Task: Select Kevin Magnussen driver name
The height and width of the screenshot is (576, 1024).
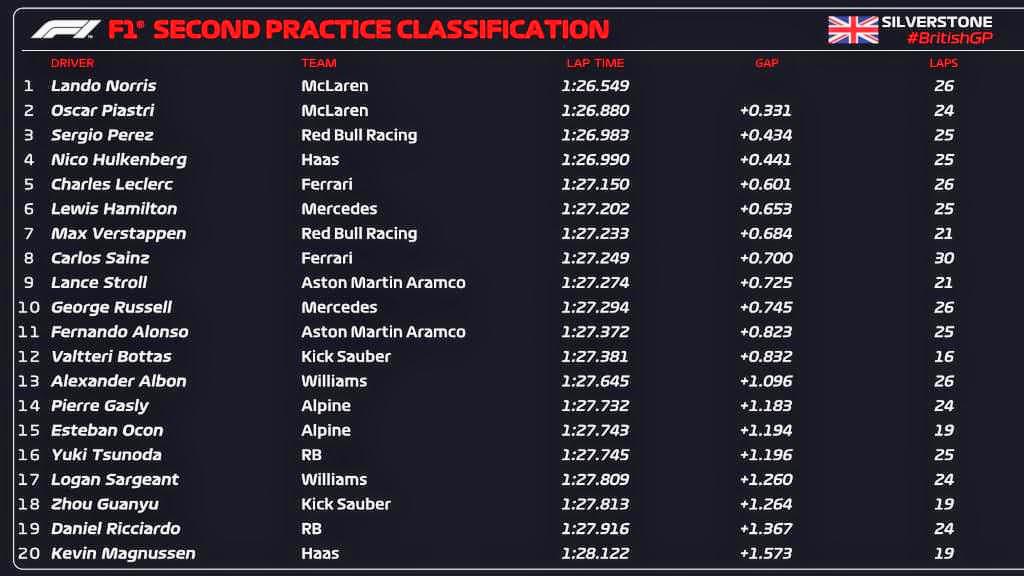Action: click(x=123, y=553)
